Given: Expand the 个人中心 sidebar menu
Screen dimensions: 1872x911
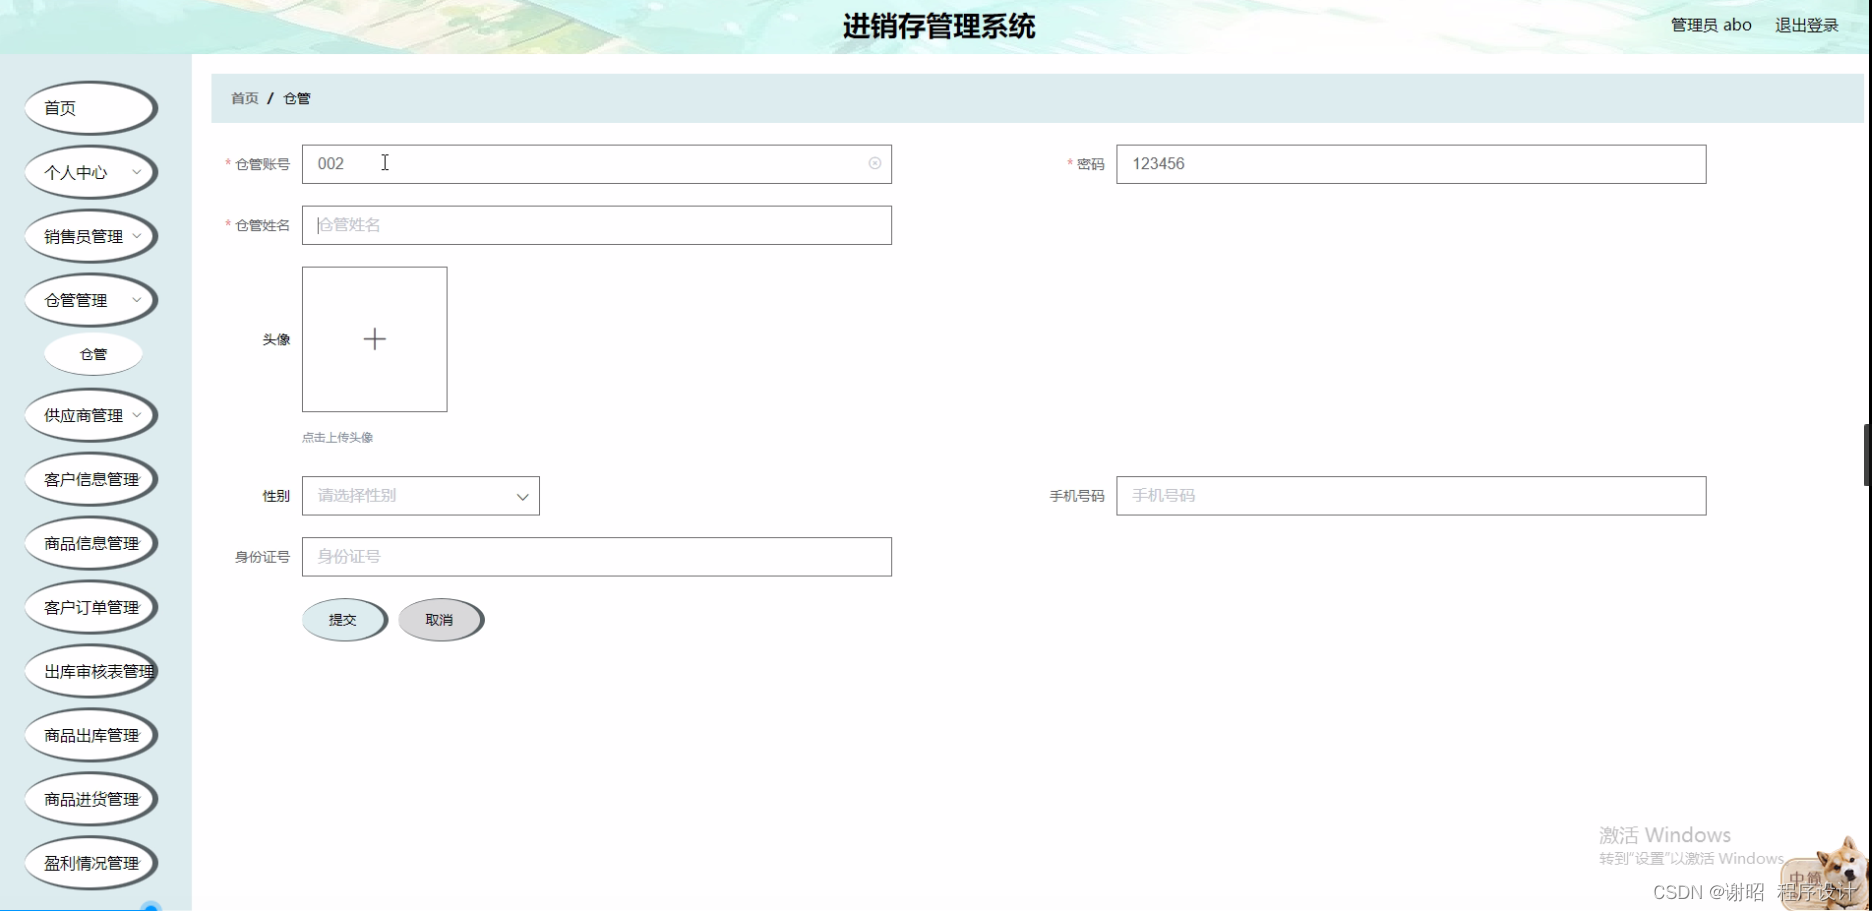Looking at the screenshot, I should [x=91, y=172].
